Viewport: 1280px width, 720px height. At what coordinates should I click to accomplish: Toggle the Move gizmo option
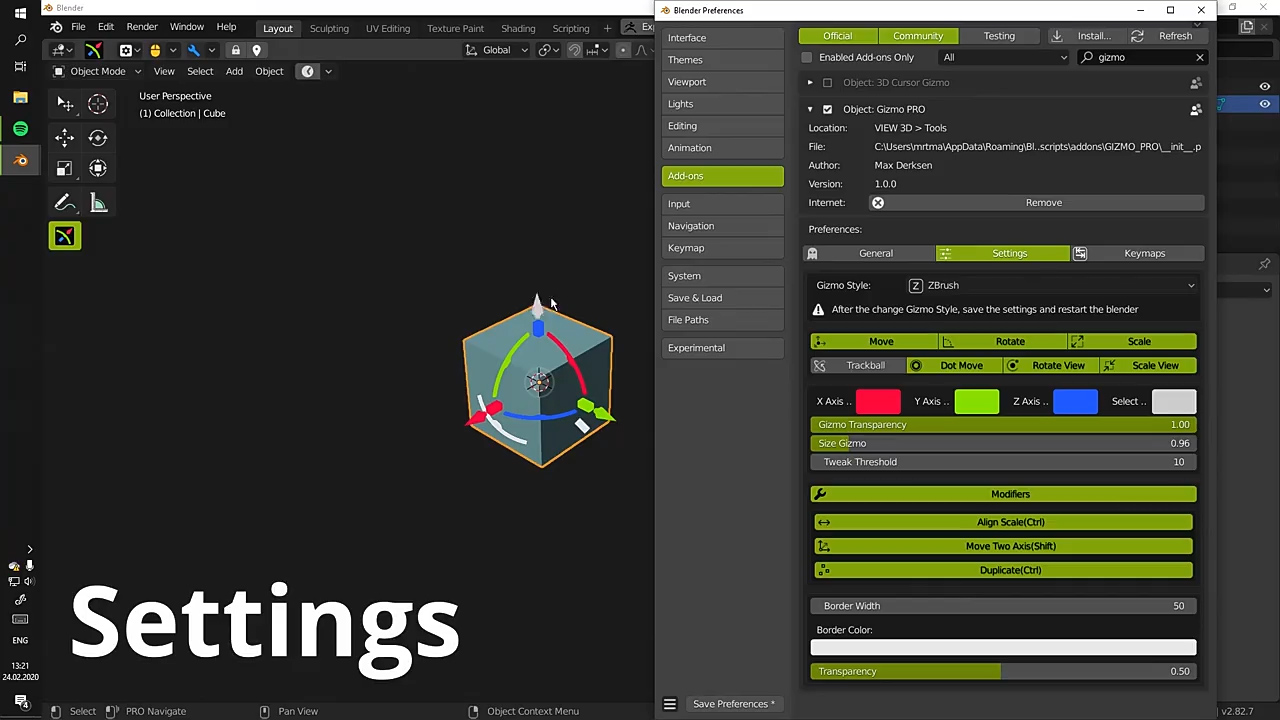874,342
